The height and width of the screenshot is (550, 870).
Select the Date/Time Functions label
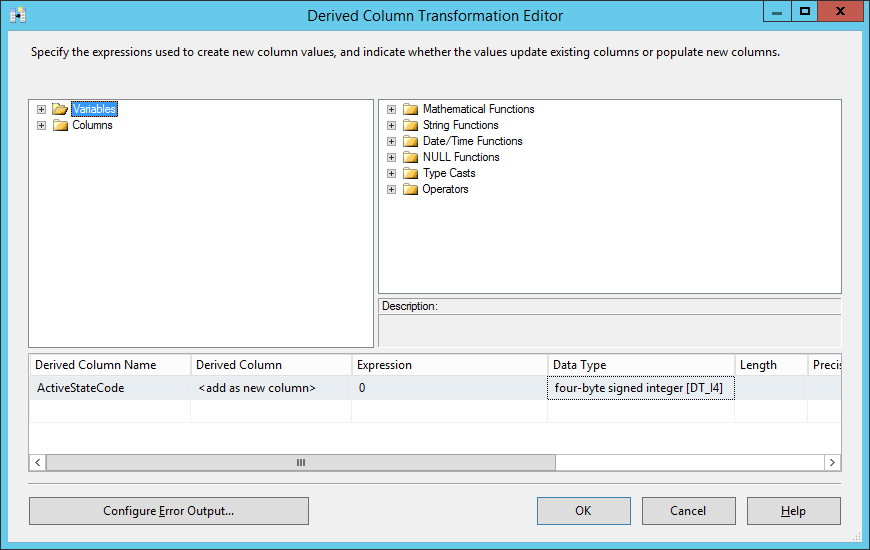[473, 142]
